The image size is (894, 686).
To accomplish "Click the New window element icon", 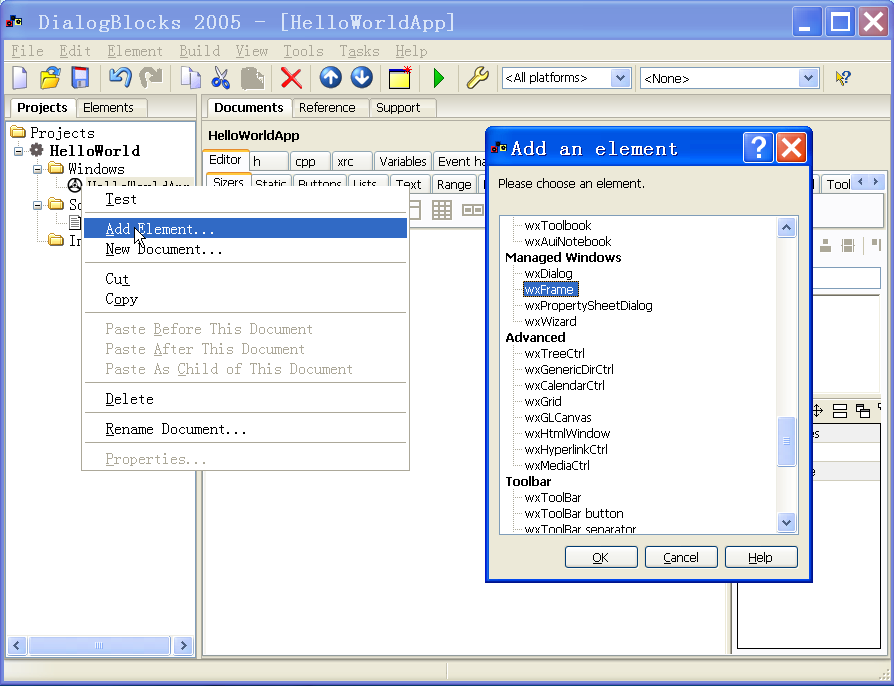I will point(400,78).
